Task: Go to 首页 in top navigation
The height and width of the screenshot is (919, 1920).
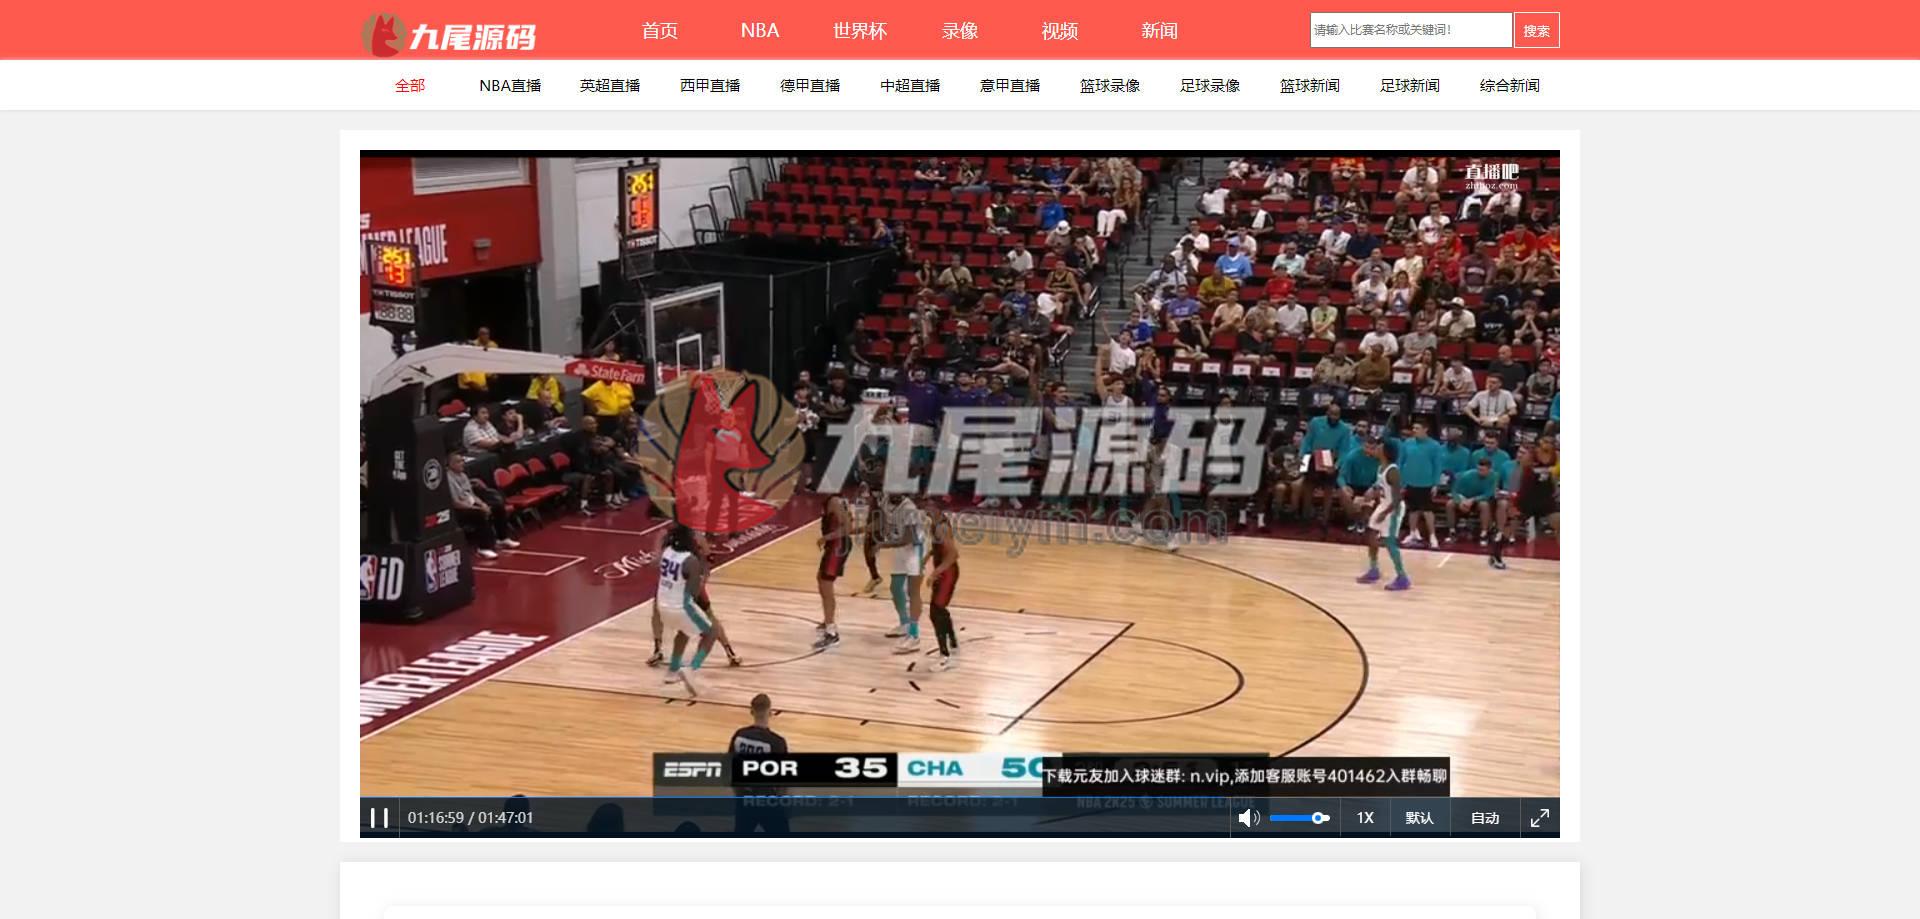Action: pos(660,31)
